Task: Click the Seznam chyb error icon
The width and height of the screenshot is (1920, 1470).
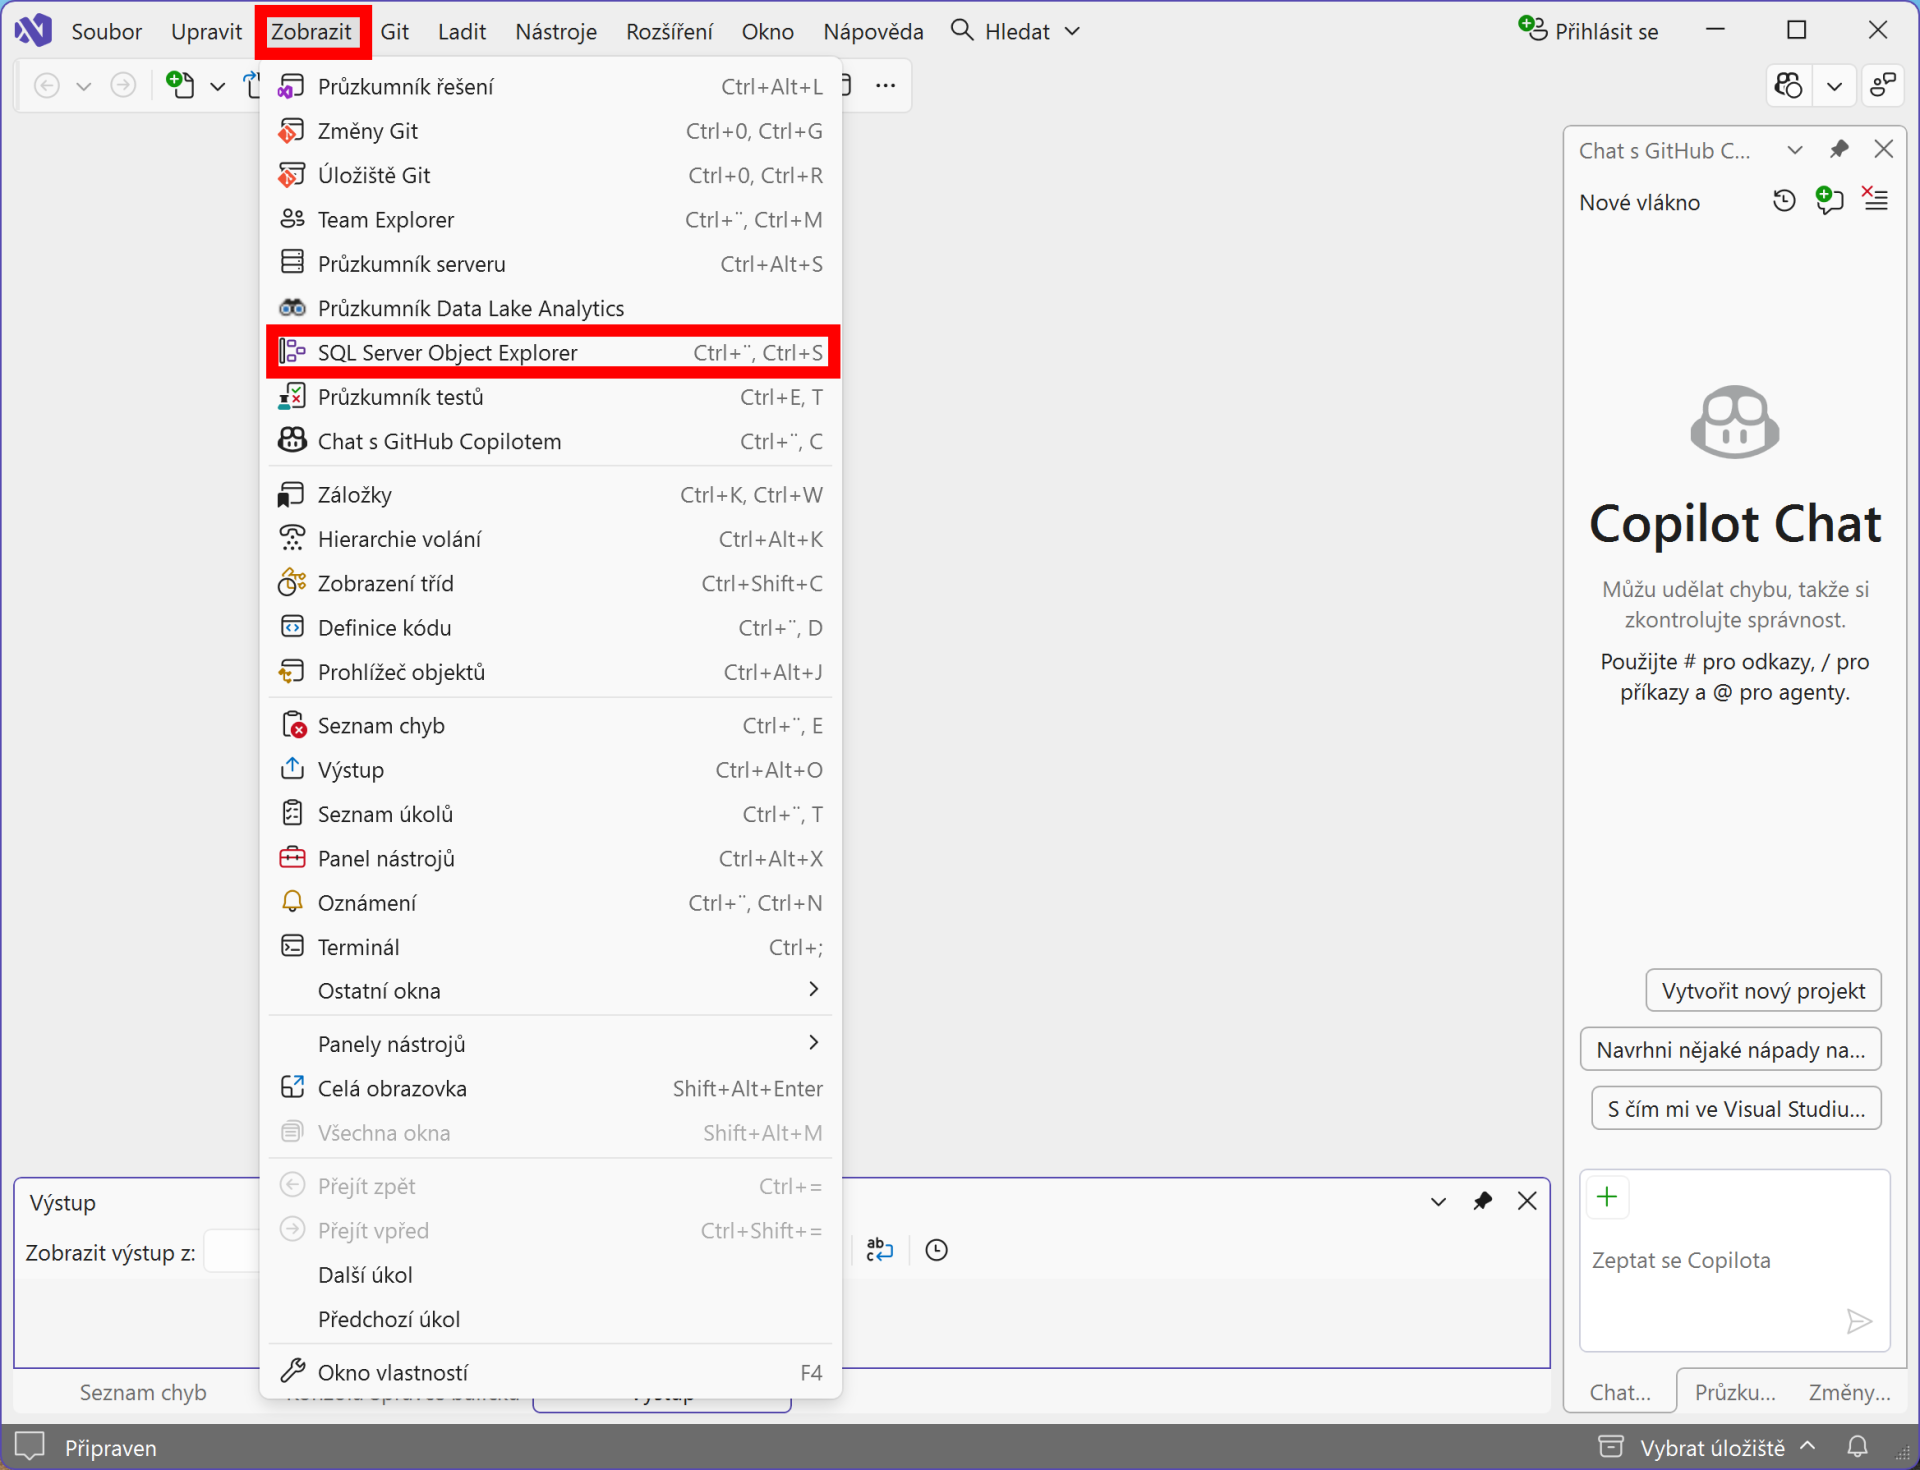Action: coord(292,725)
